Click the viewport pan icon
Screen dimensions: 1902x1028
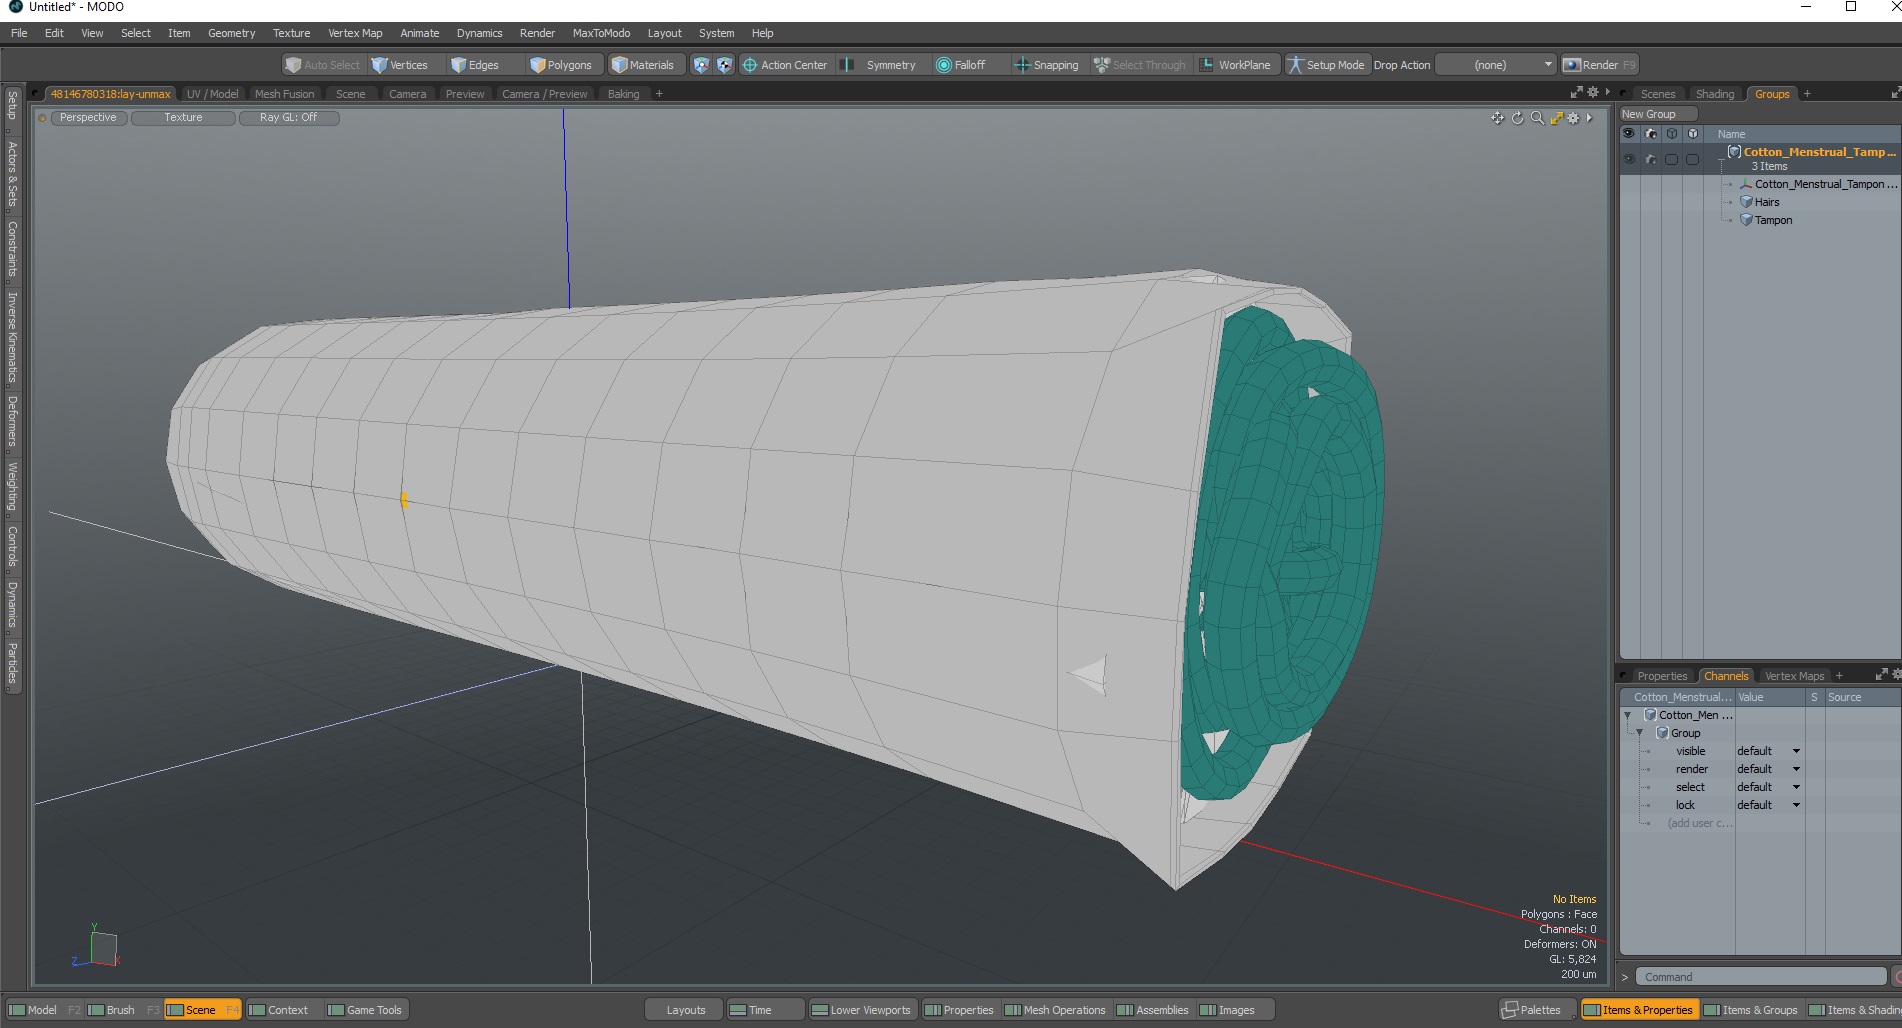(1497, 118)
